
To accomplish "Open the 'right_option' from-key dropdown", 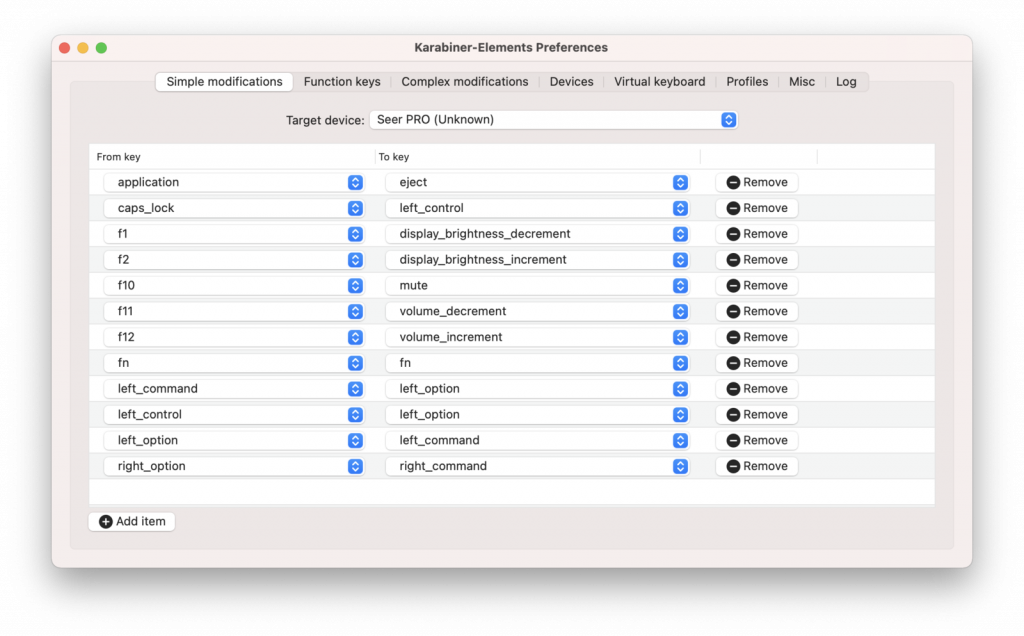I will [x=233, y=466].
